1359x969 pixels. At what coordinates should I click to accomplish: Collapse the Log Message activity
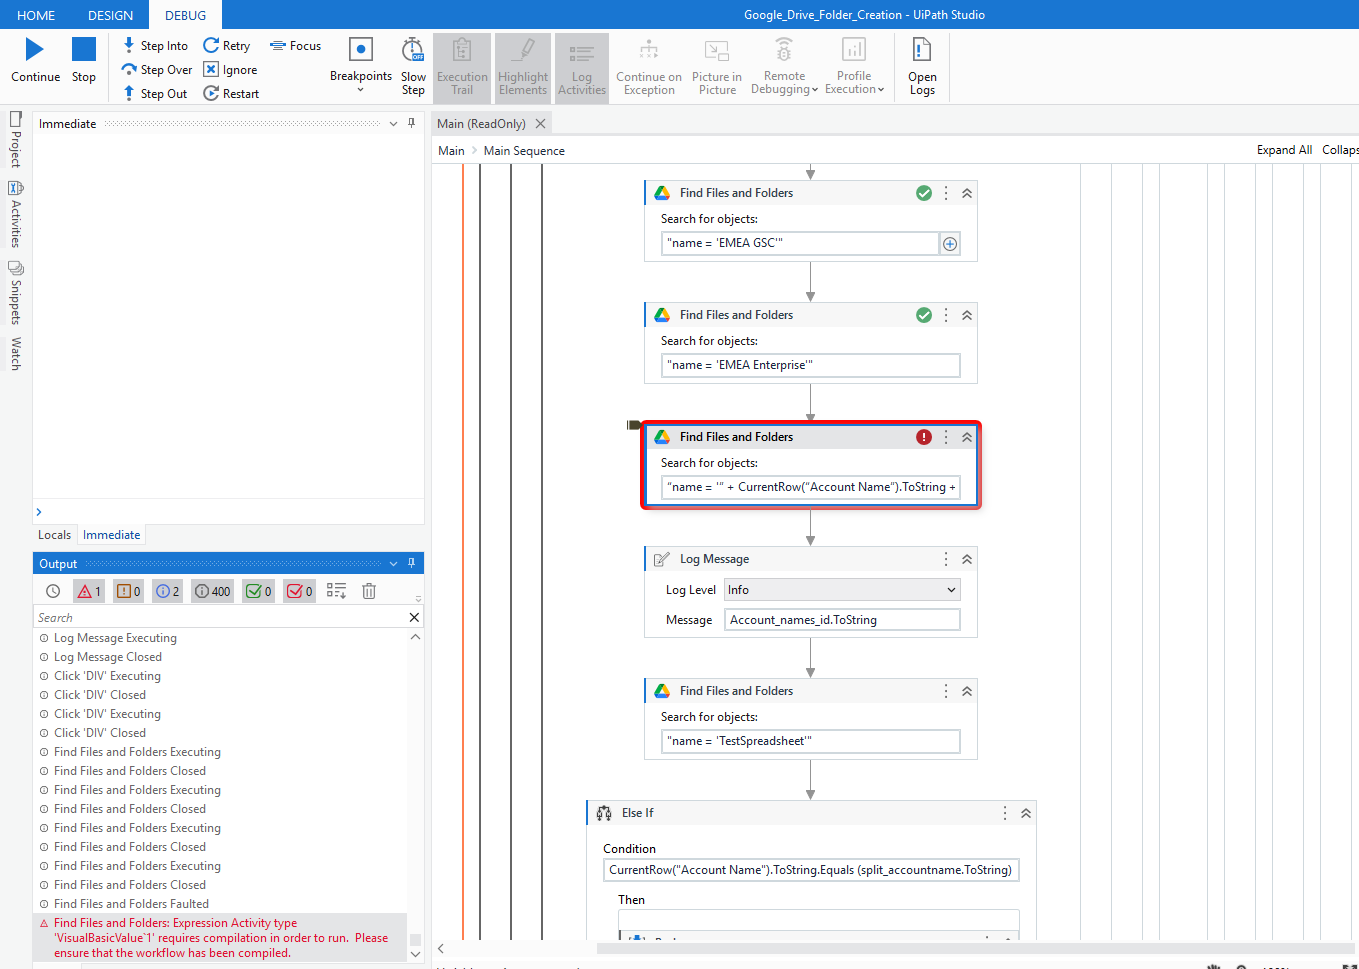click(x=967, y=559)
